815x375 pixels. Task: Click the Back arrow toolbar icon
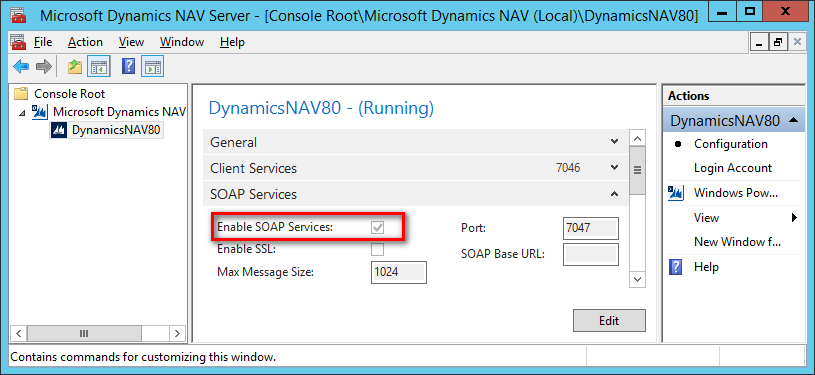(x=21, y=67)
